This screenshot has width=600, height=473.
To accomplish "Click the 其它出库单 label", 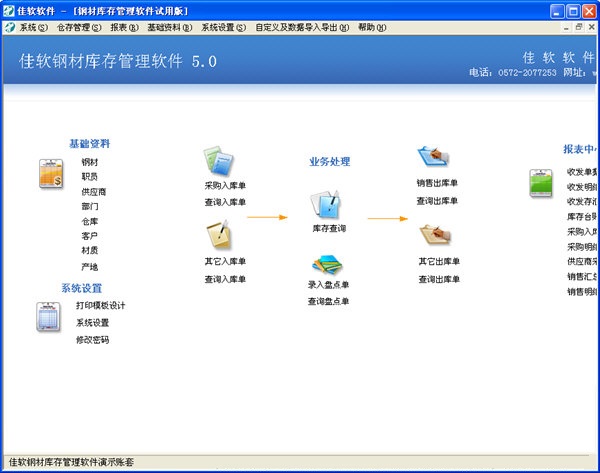I will (x=439, y=261).
